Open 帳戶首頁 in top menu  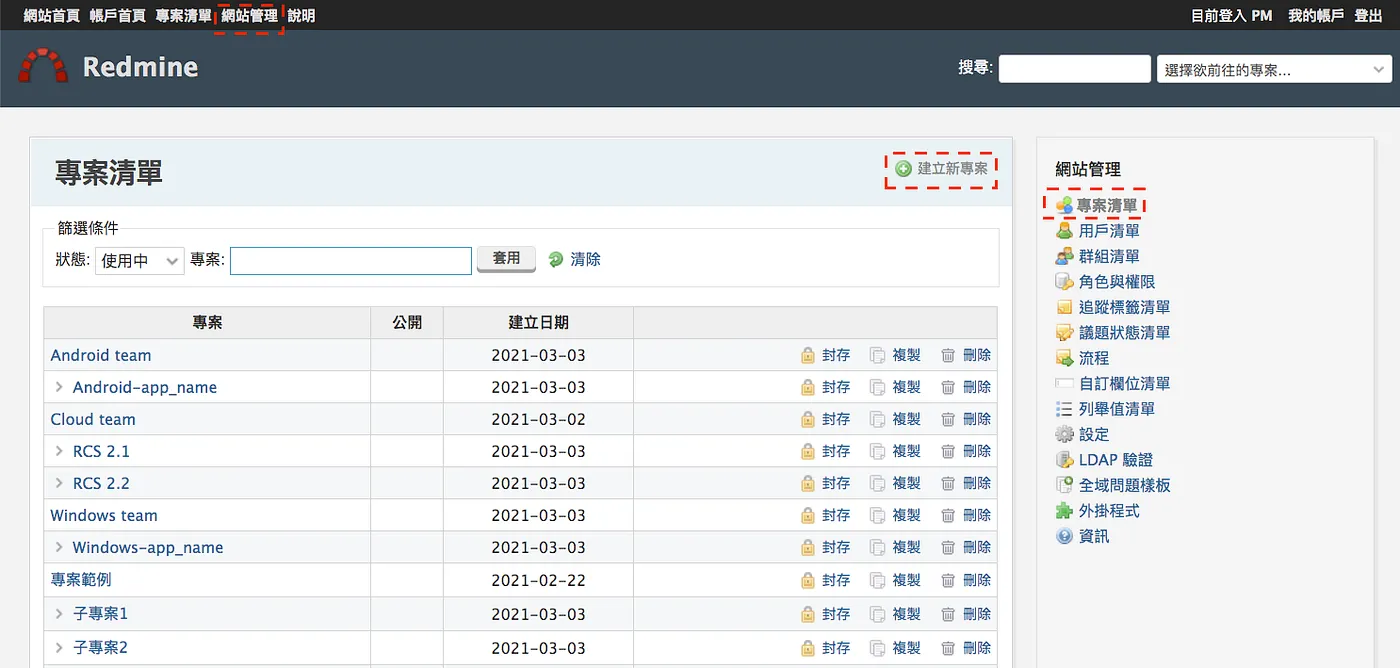[x=118, y=16]
